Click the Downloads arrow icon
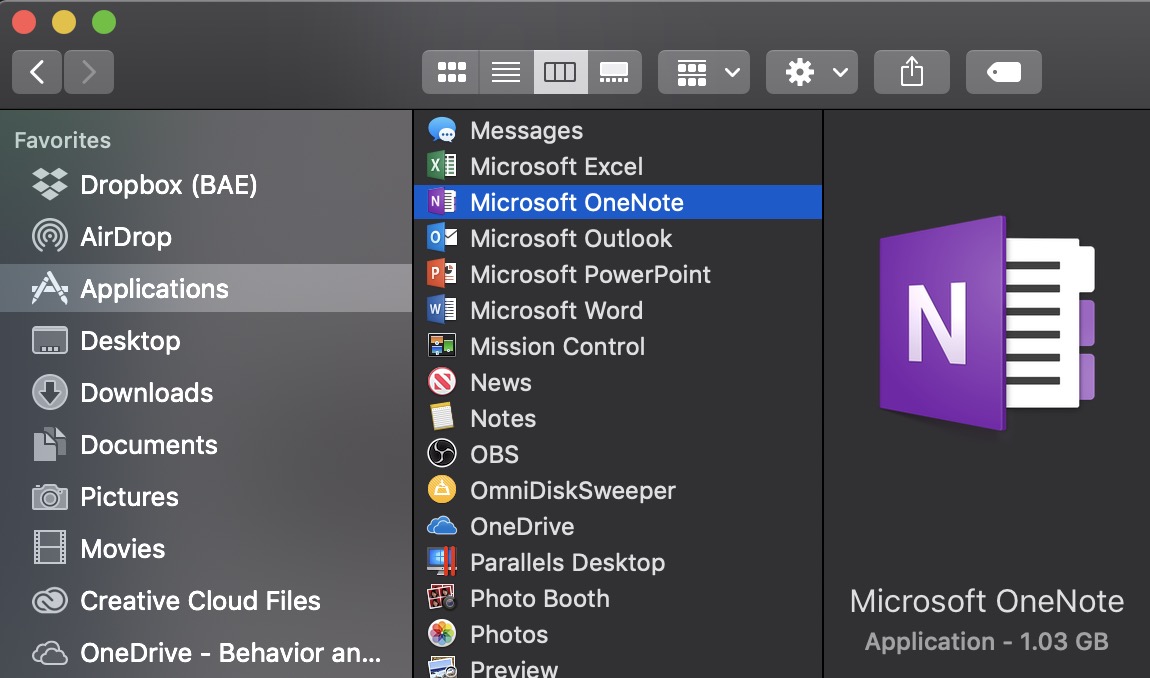Viewport: 1150px width, 678px height. 50,393
